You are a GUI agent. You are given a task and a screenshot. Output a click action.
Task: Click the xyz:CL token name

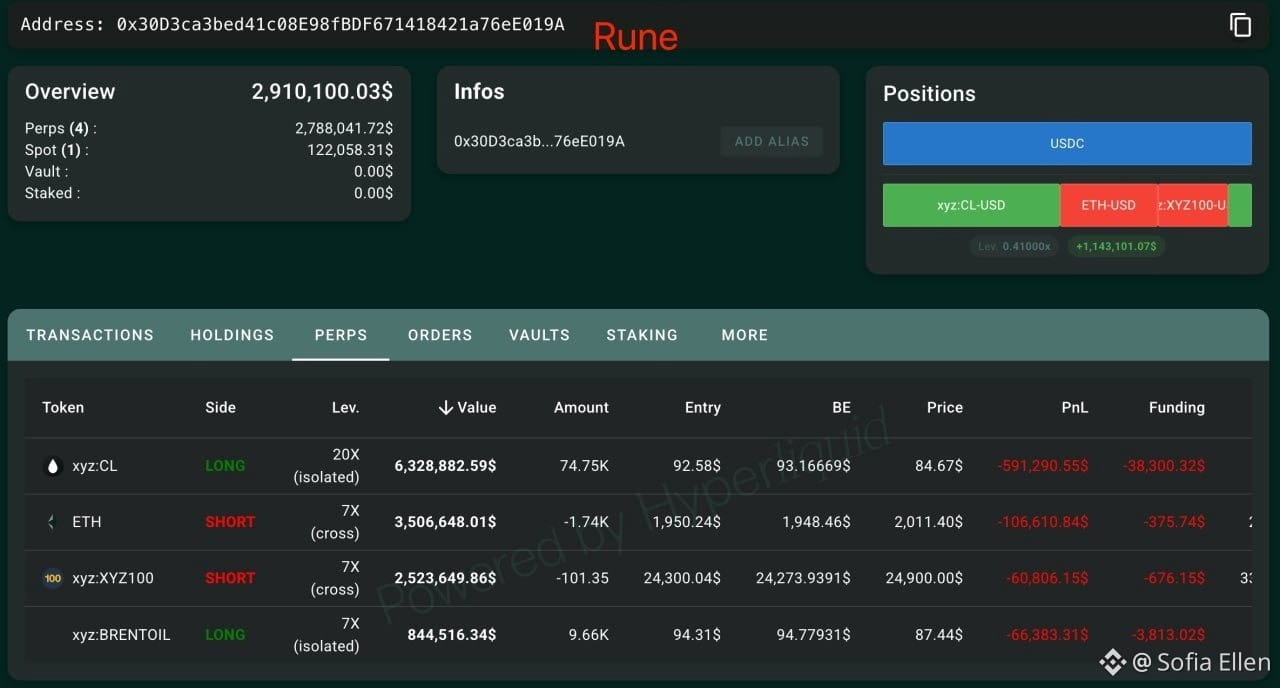[95, 466]
